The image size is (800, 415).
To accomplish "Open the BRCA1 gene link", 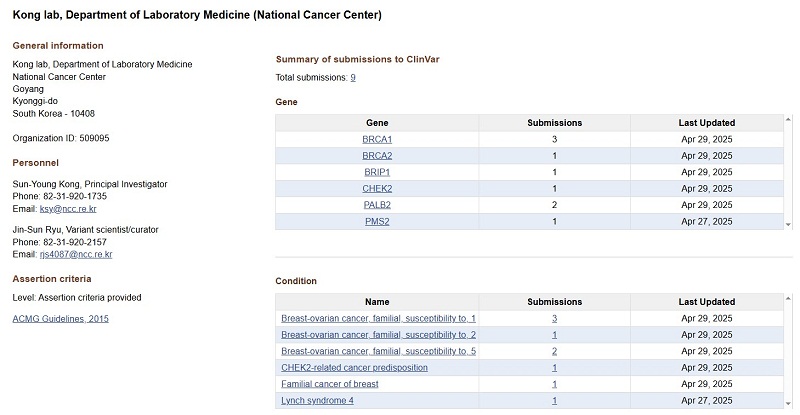I will point(377,139).
